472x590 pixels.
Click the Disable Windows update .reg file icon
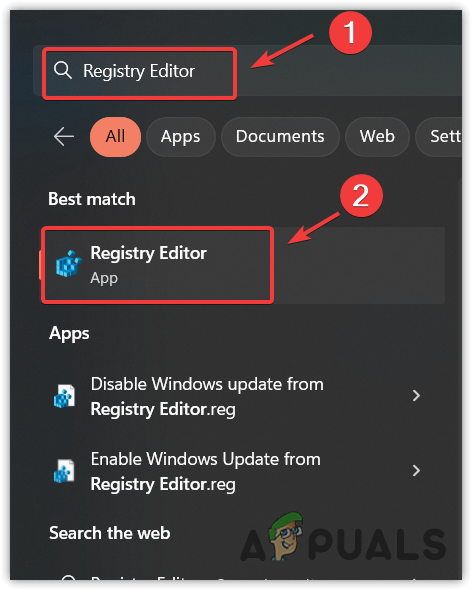click(x=64, y=396)
